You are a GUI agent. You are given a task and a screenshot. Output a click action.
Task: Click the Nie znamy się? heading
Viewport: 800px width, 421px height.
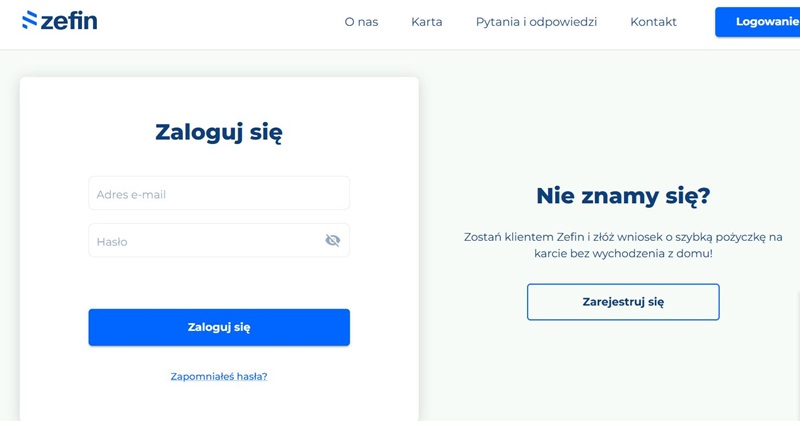coord(623,195)
